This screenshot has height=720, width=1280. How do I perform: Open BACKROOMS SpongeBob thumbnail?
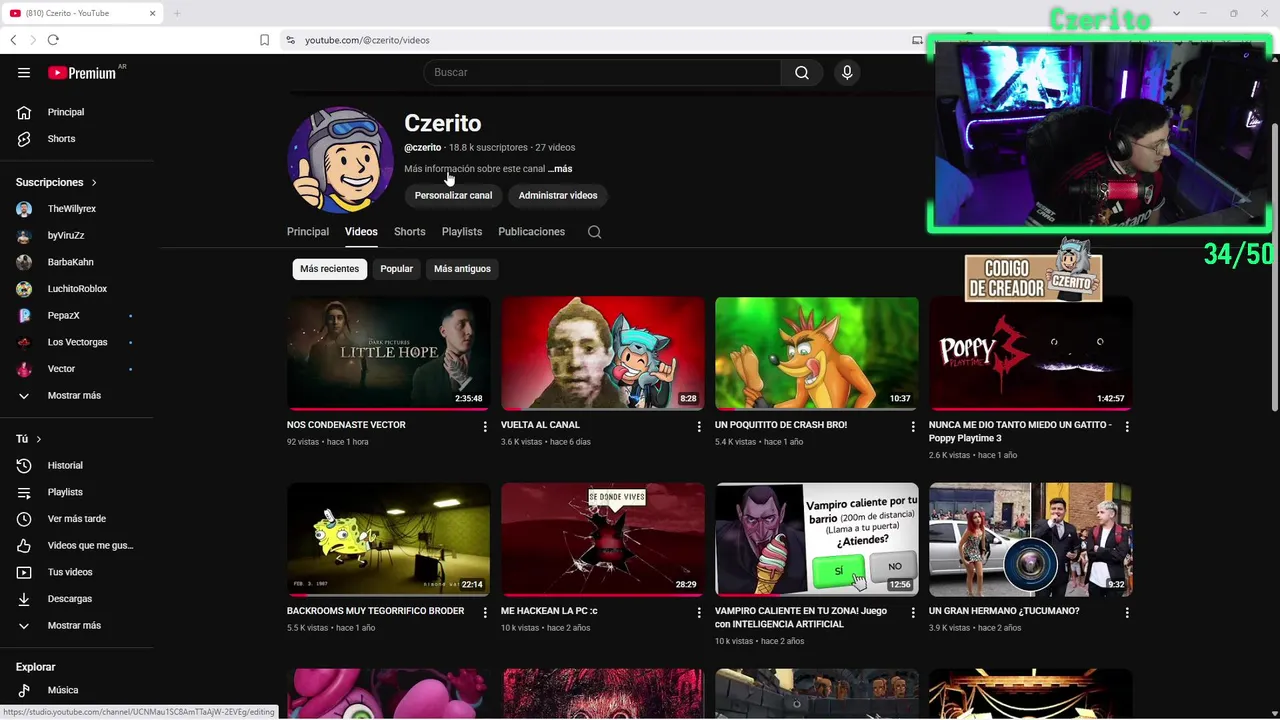(389, 540)
